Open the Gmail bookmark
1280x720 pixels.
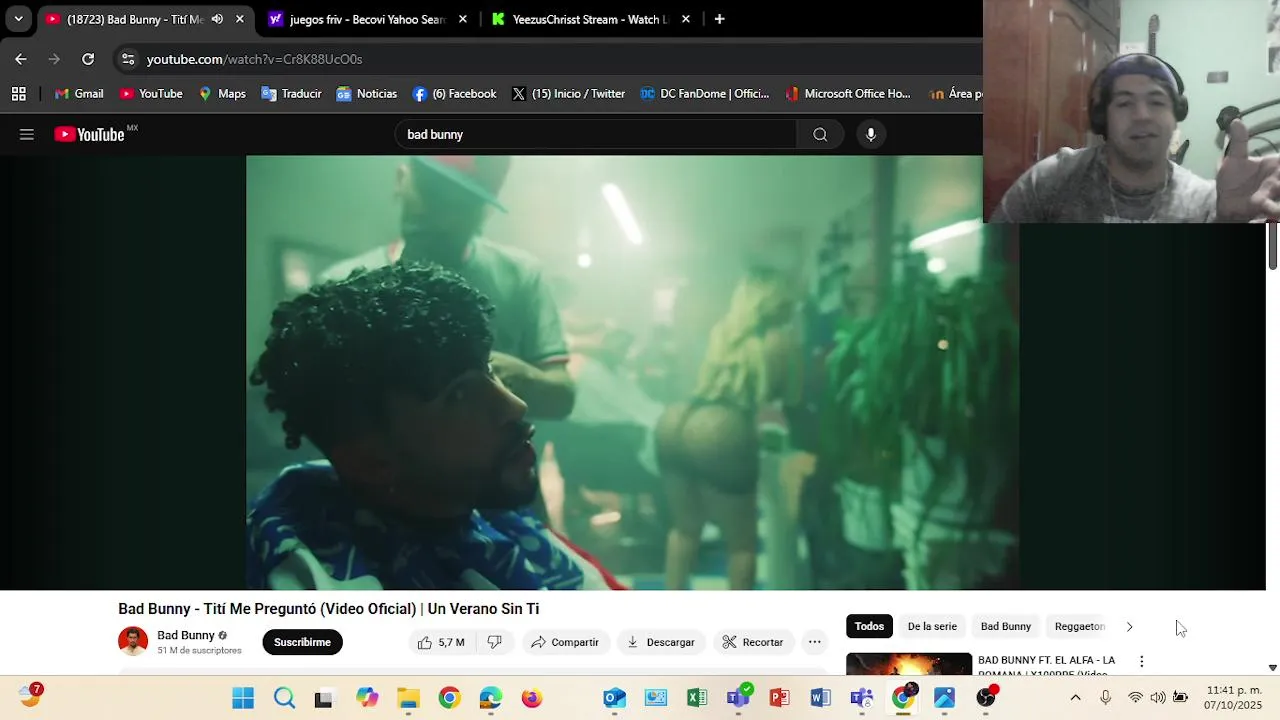point(79,93)
